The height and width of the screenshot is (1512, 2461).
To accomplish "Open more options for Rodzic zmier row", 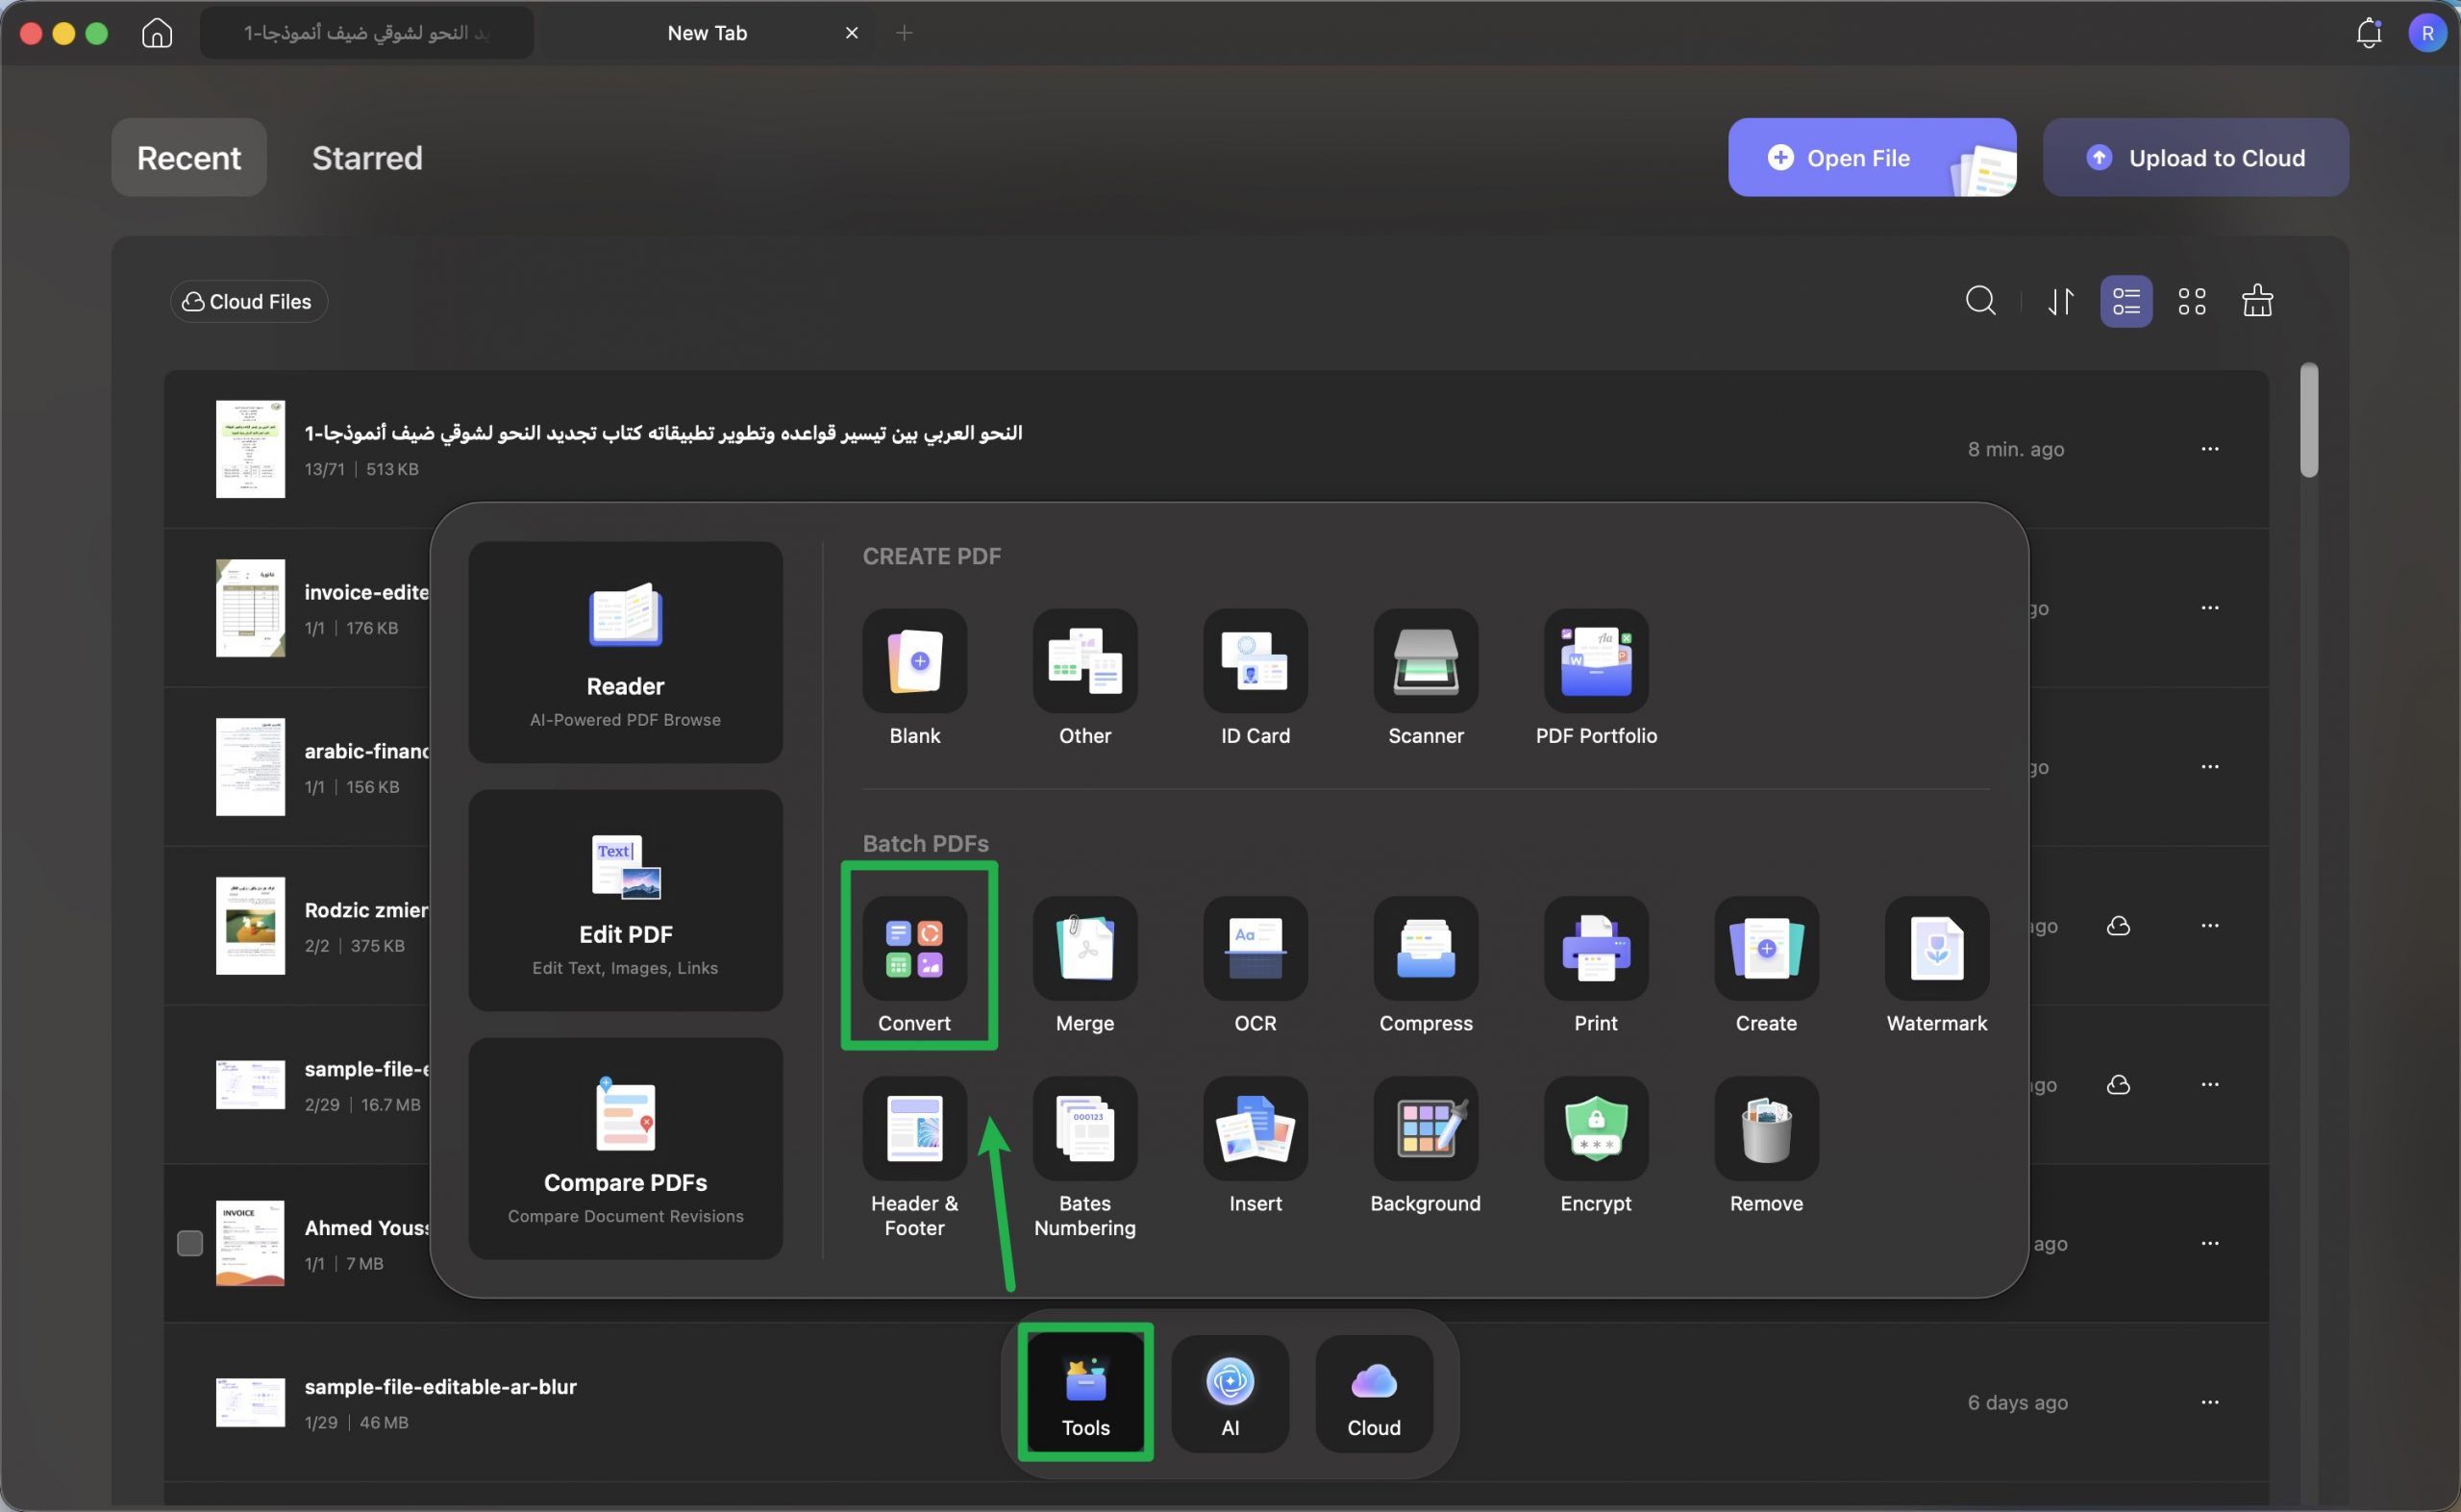I will (x=2210, y=926).
